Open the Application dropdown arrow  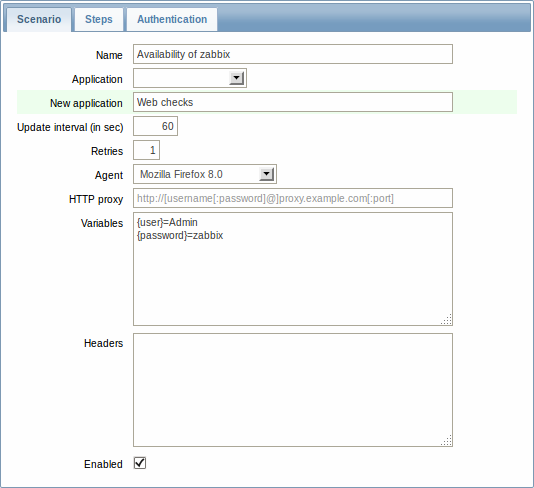tap(236, 78)
